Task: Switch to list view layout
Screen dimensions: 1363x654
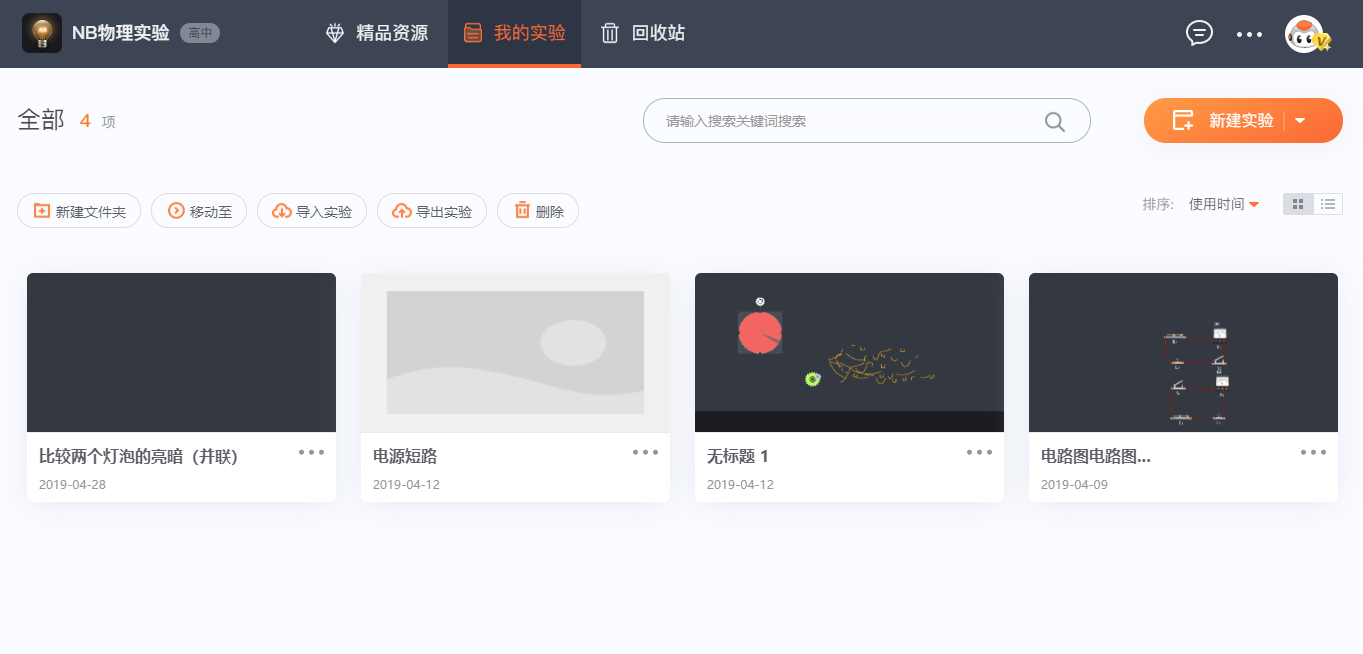Action: click(x=1328, y=204)
